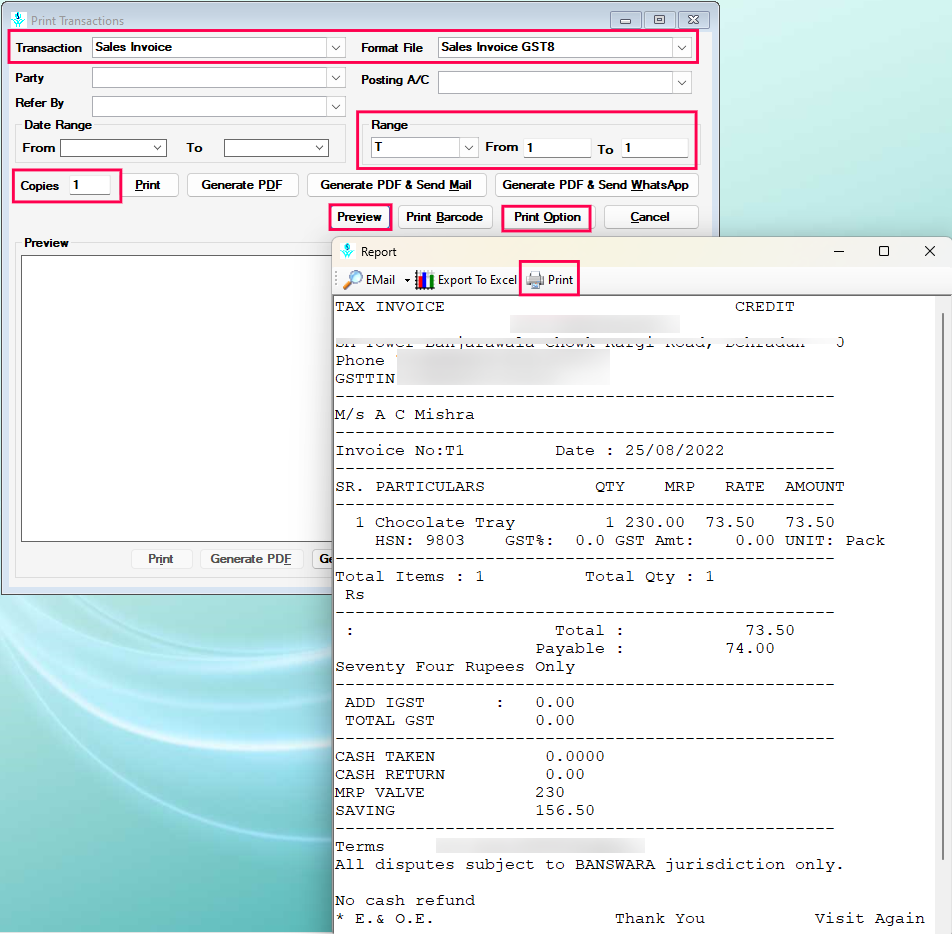Click the Print Transactions window app icon
Viewport: 952px width, 934px height.
(18, 20)
